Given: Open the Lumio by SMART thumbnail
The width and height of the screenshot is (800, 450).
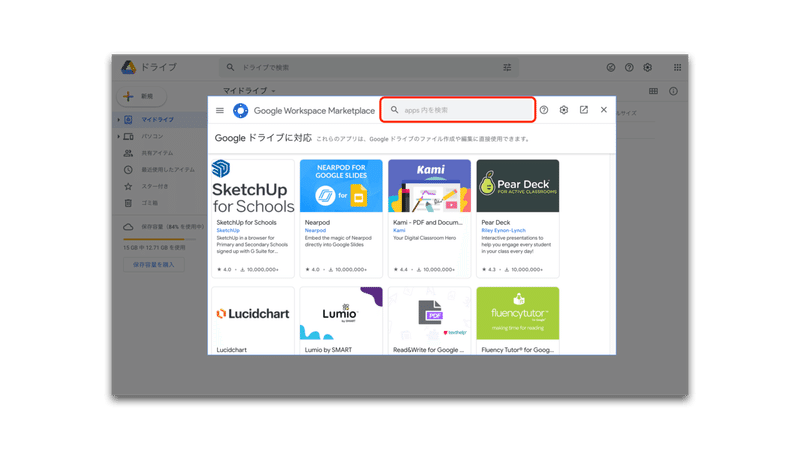Looking at the screenshot, I should pos(341,313).
